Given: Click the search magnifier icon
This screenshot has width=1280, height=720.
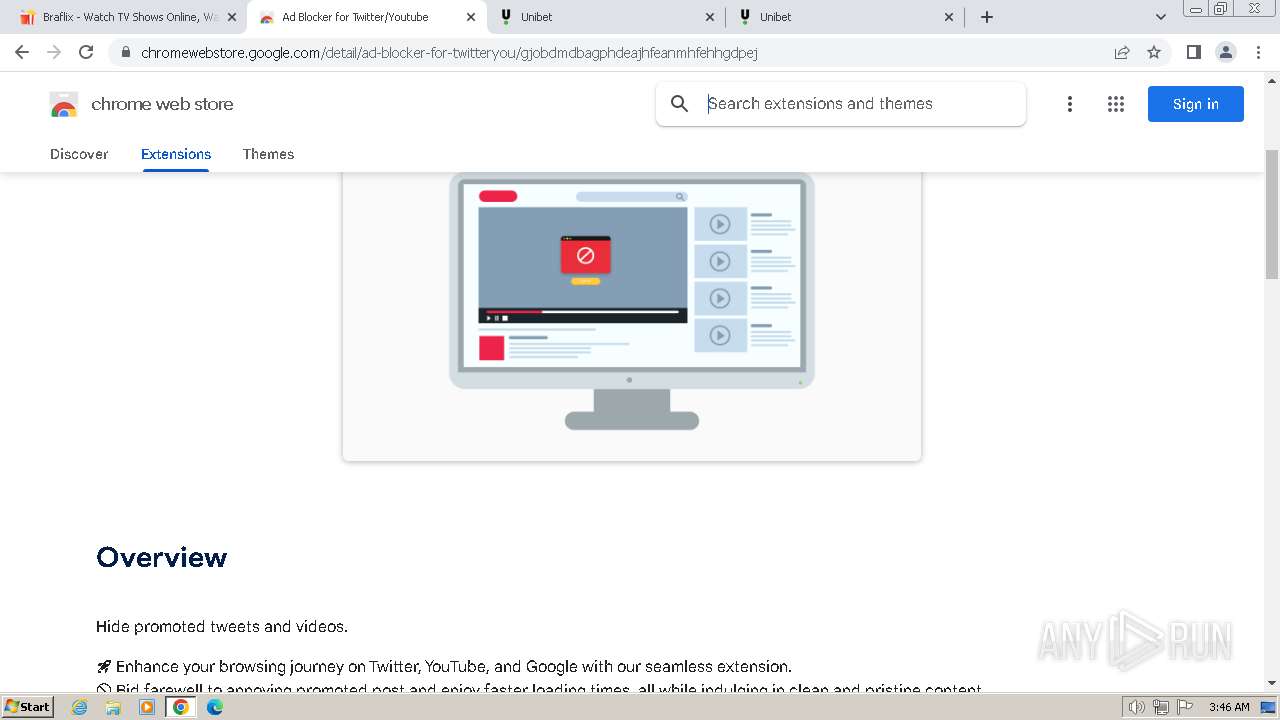Looking at the screenshot, I should click(x=680, y=104).
